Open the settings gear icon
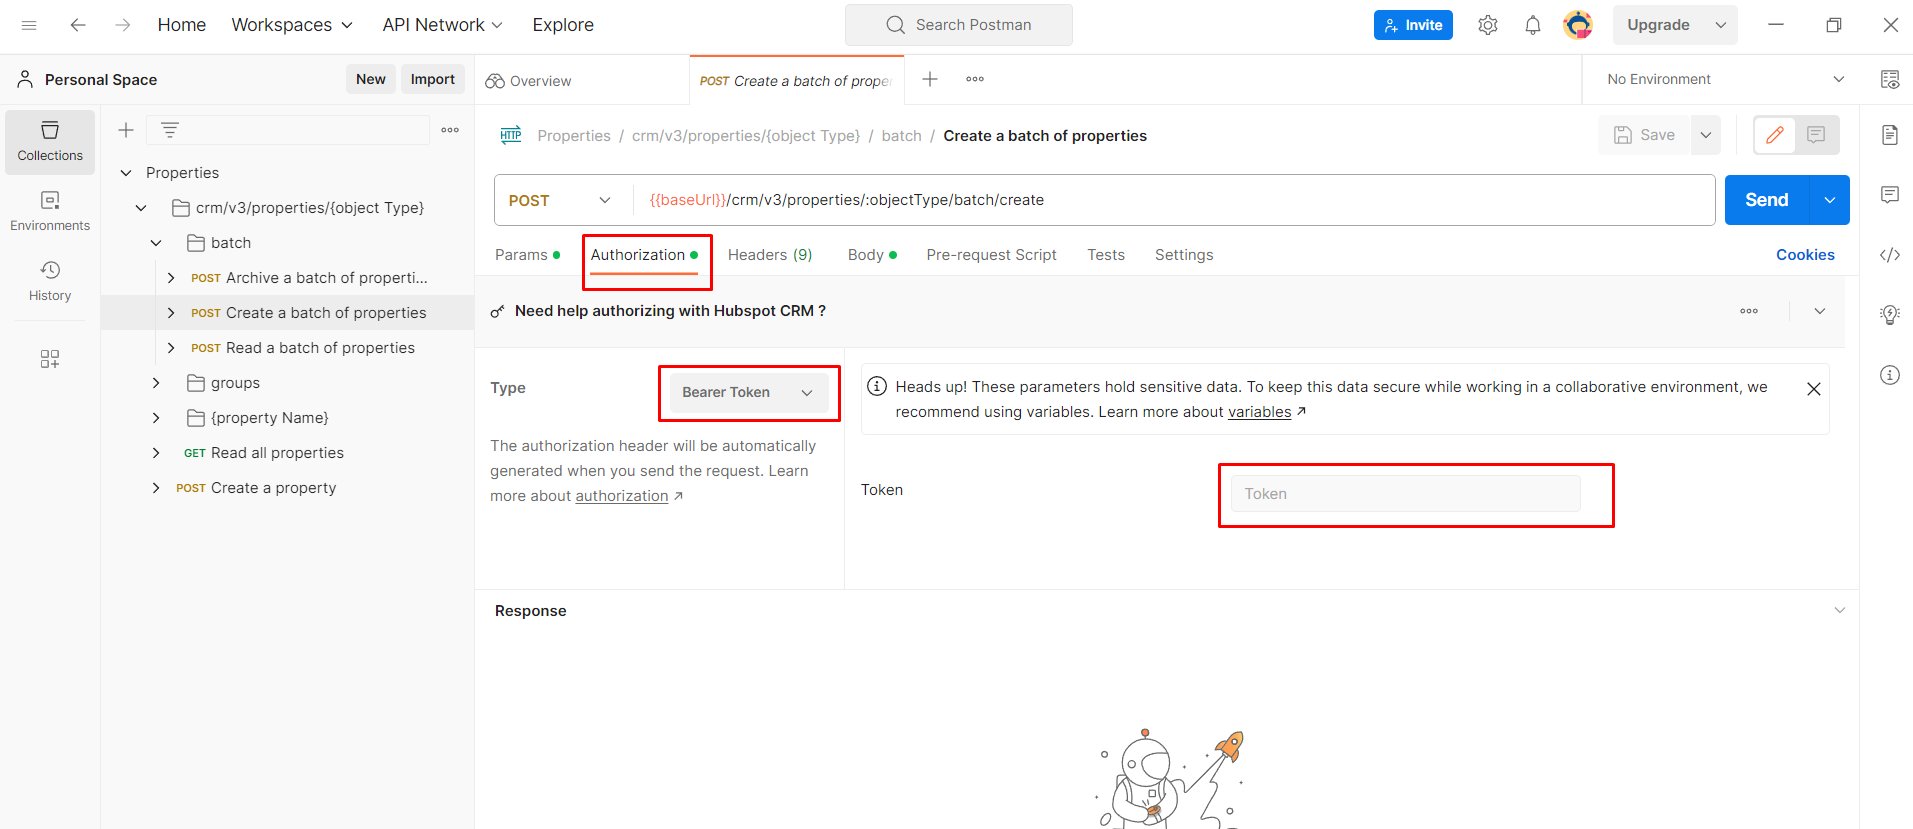Image resolution: width=1913 pixels, height=829 pixels. pos(1488,25)
